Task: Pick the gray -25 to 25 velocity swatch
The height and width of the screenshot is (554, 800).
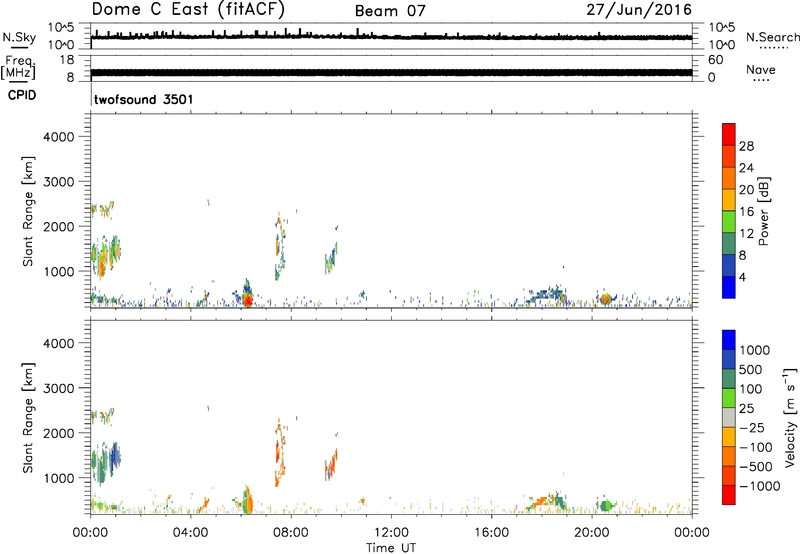Action: 729,417
